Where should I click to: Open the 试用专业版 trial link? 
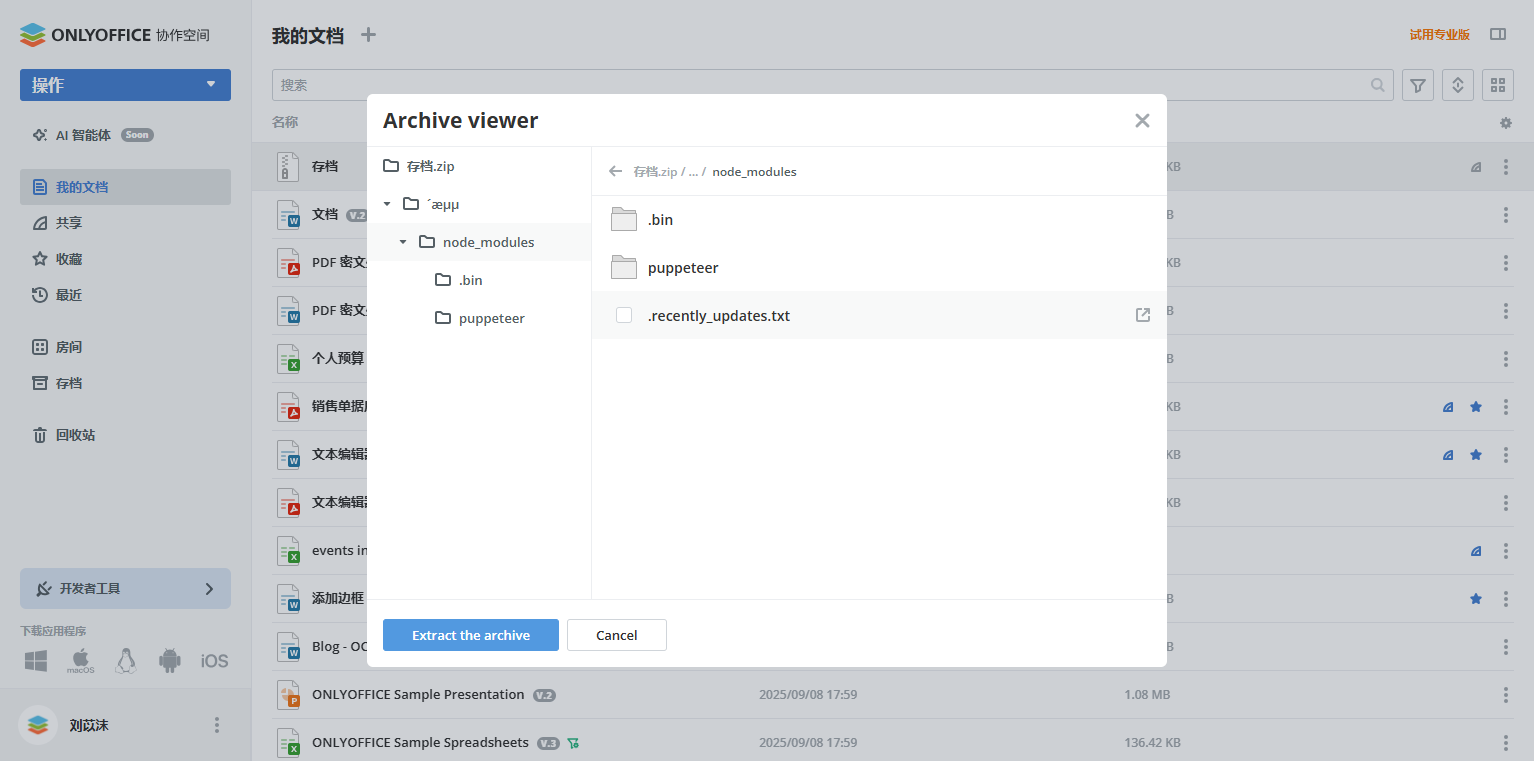point(1439,33)
